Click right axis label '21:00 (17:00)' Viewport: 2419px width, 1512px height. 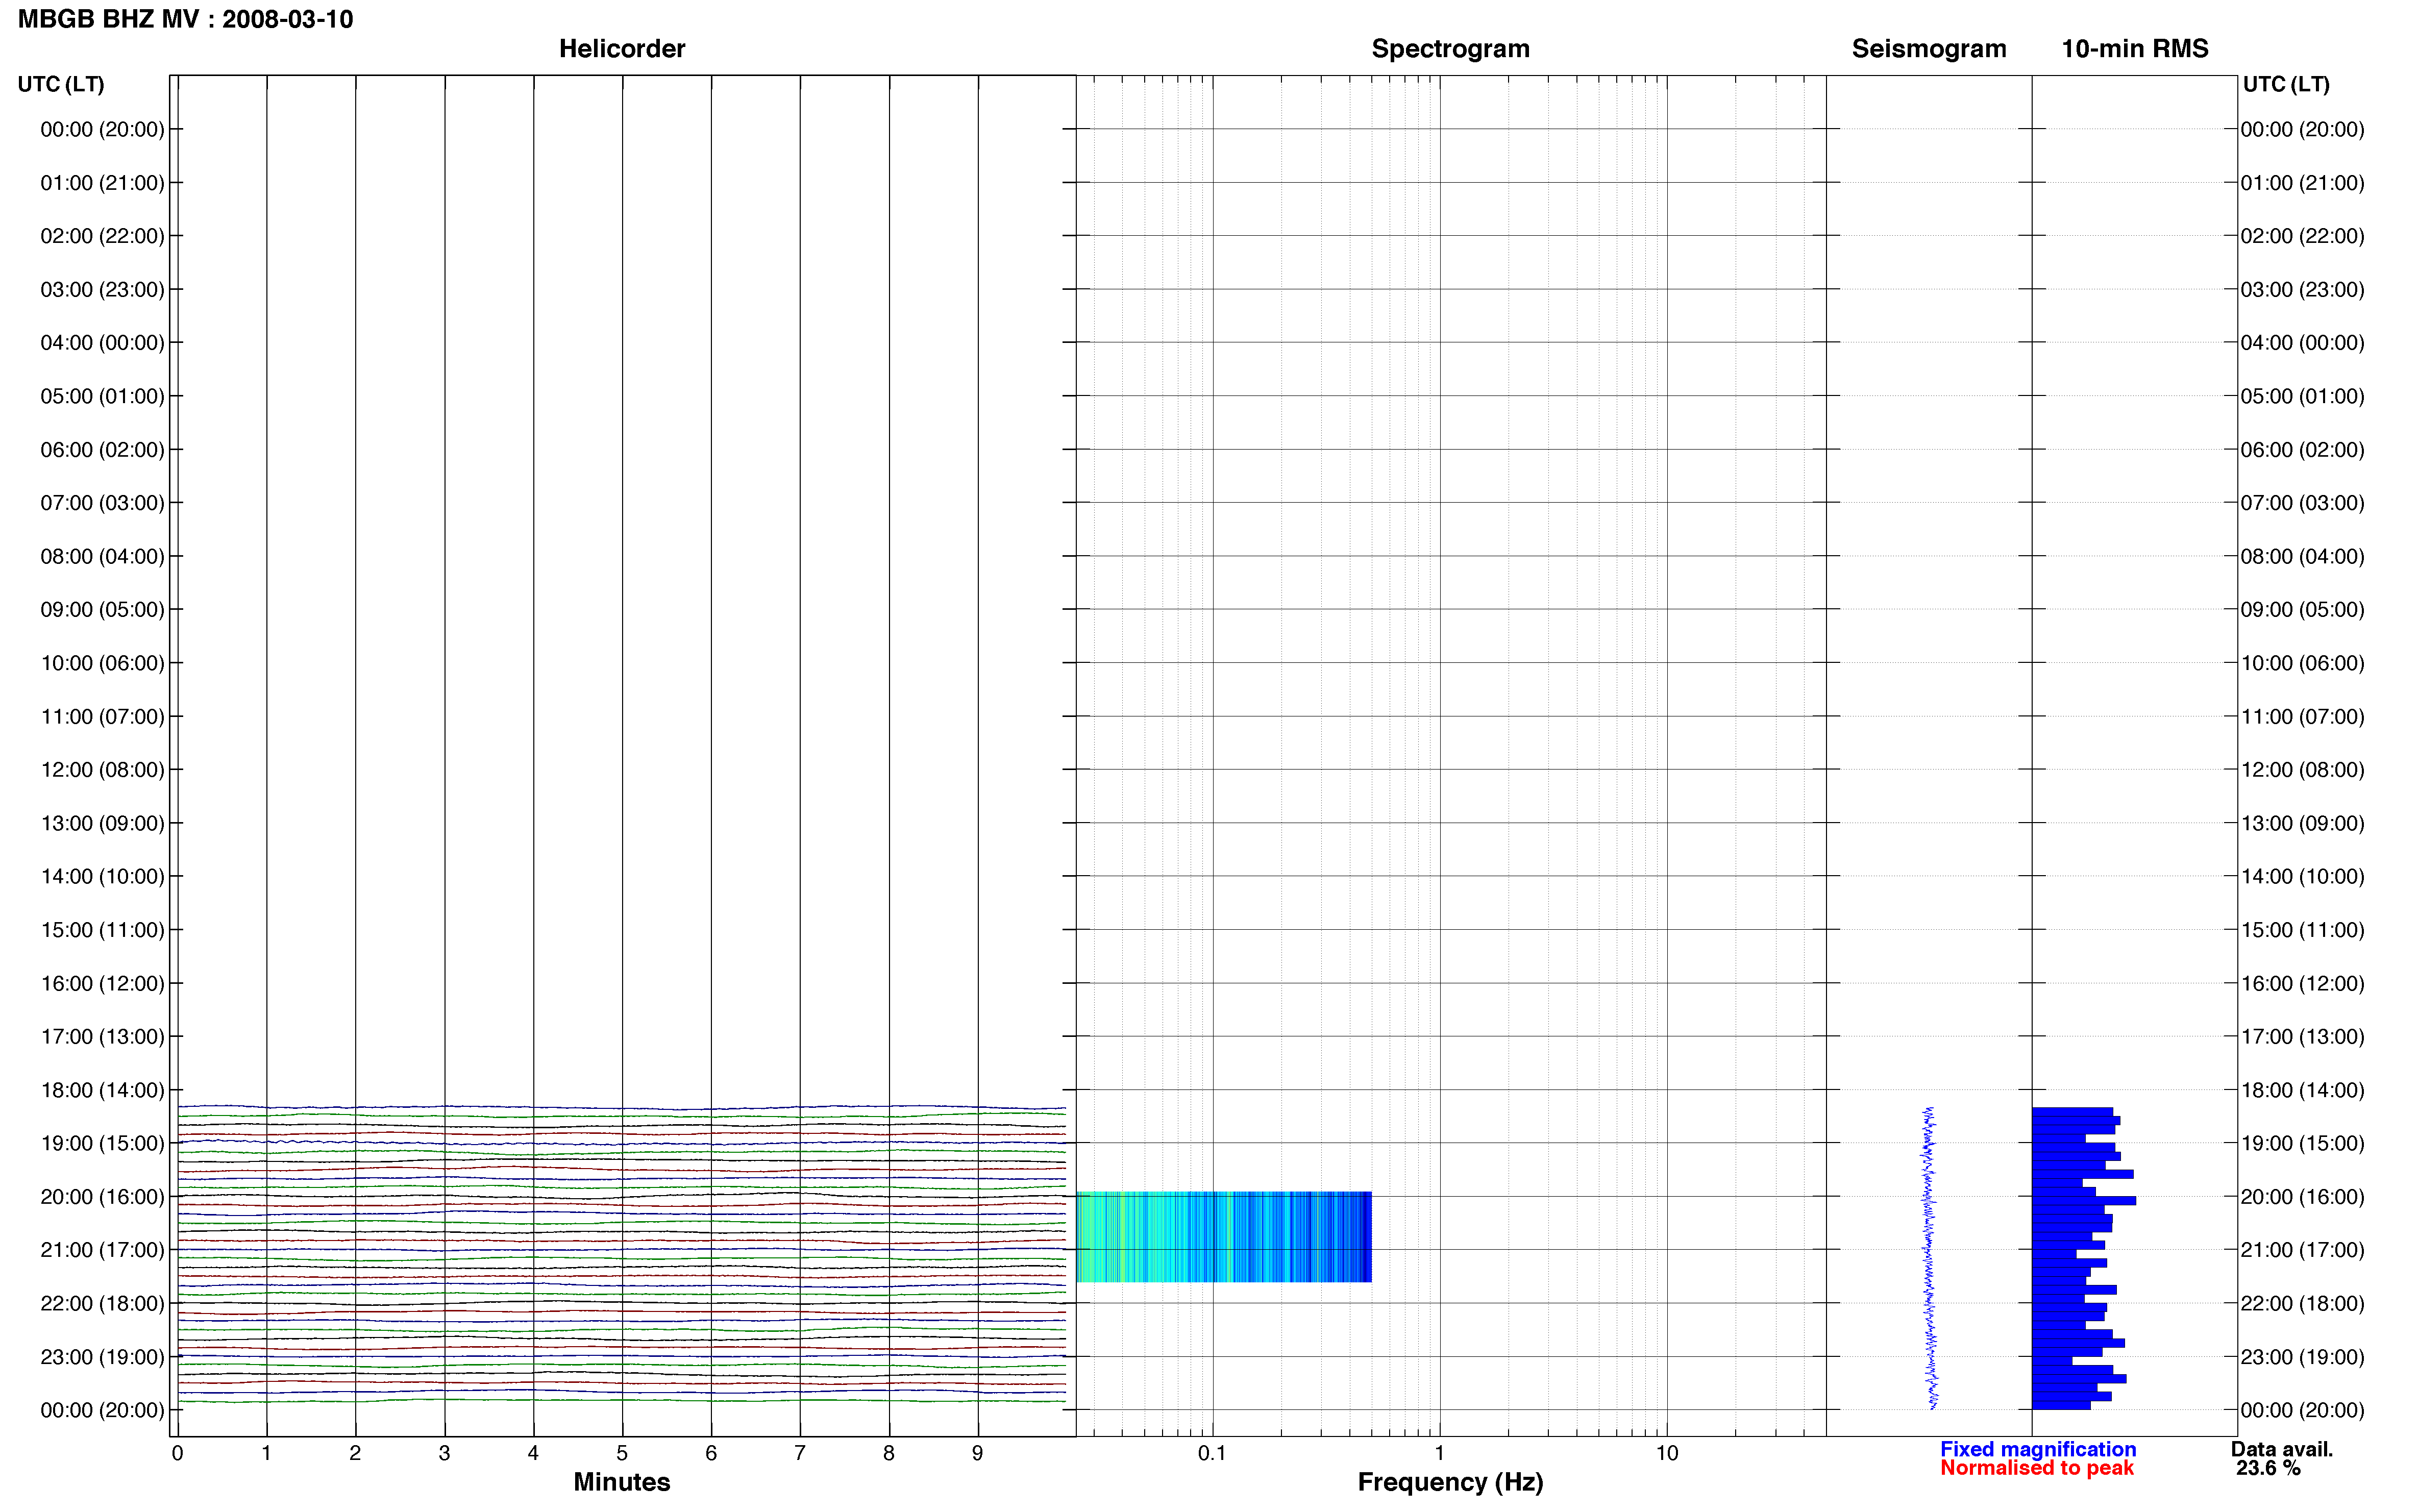click(x=2302, y=1250)
